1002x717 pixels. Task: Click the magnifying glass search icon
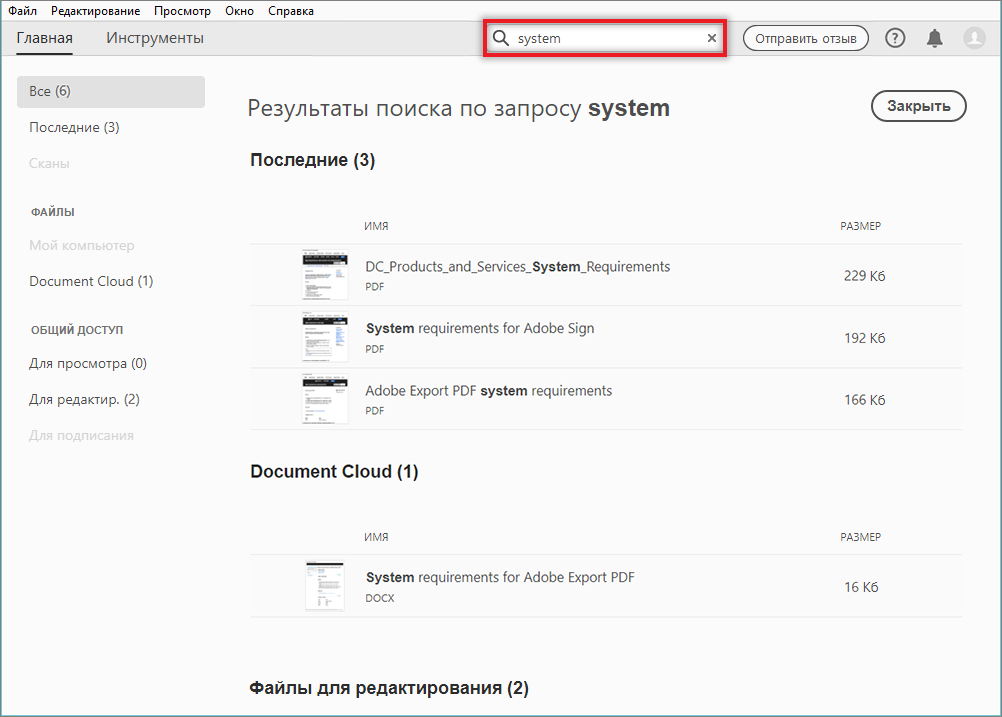(501, 38)
